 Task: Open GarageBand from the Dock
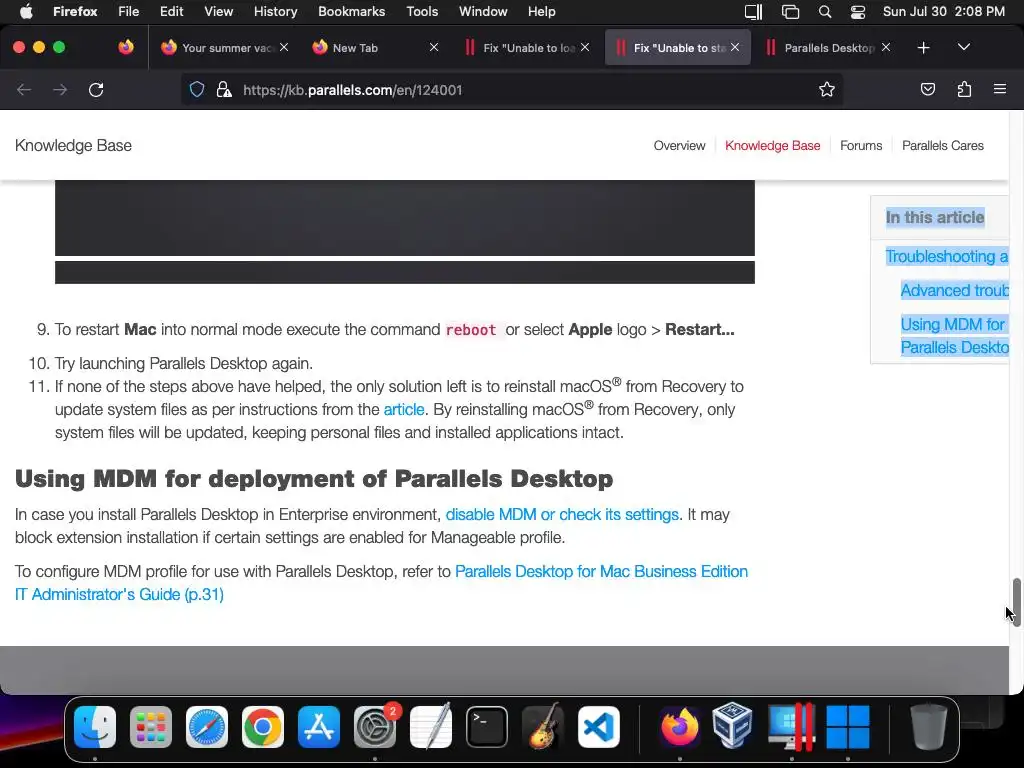pyautogui.click(x=543, y=727)
